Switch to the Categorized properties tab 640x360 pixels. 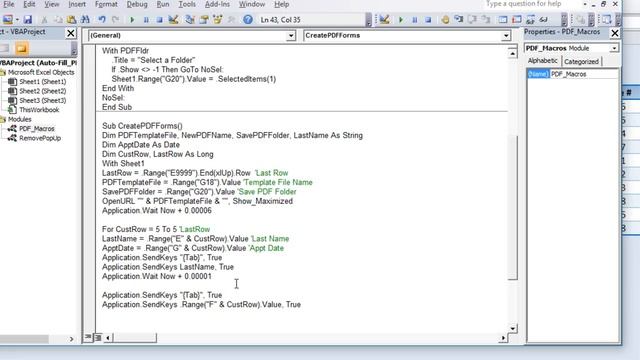[x=581, y=61]
